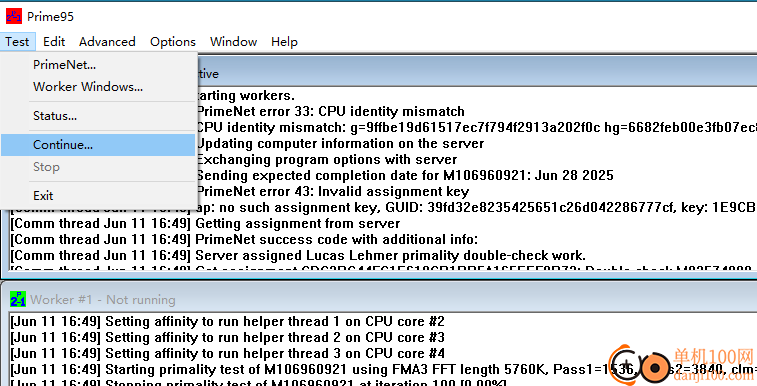Open the Edit menu
Screen dimensions: 757x386
[54, 42]
